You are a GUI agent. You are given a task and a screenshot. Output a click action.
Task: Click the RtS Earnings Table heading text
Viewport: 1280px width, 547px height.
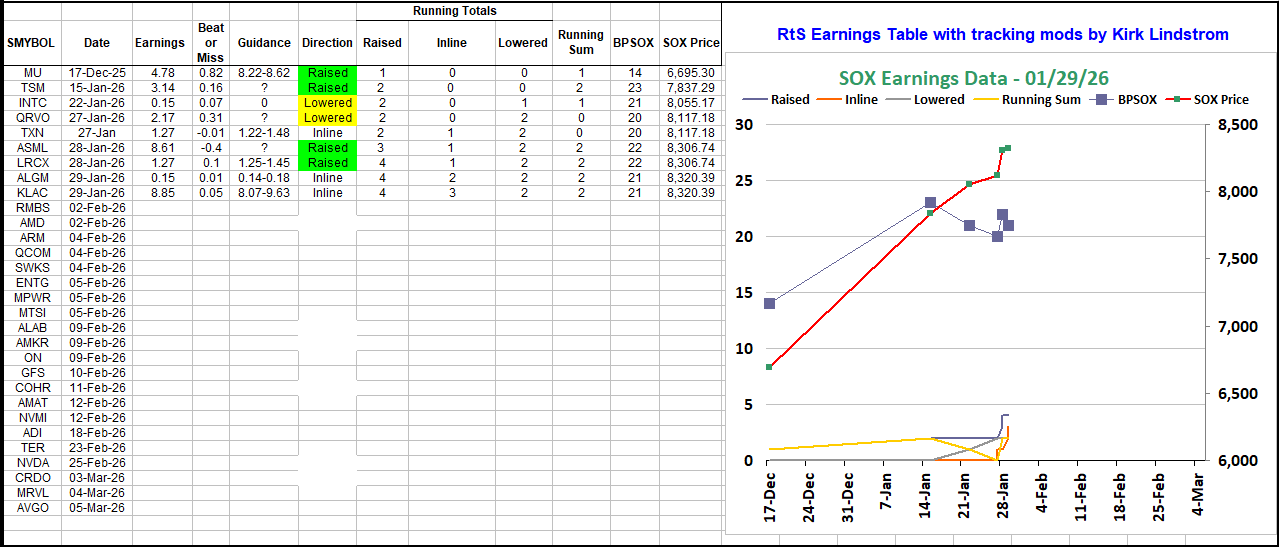pyautogui.click(x=1002, y=34)
